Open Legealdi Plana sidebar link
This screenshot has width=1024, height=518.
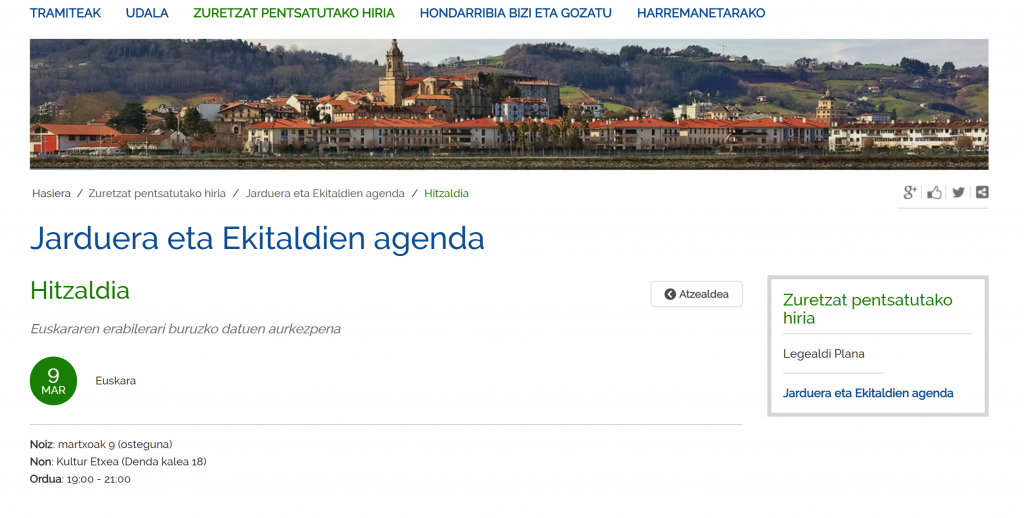pos(824,354)
